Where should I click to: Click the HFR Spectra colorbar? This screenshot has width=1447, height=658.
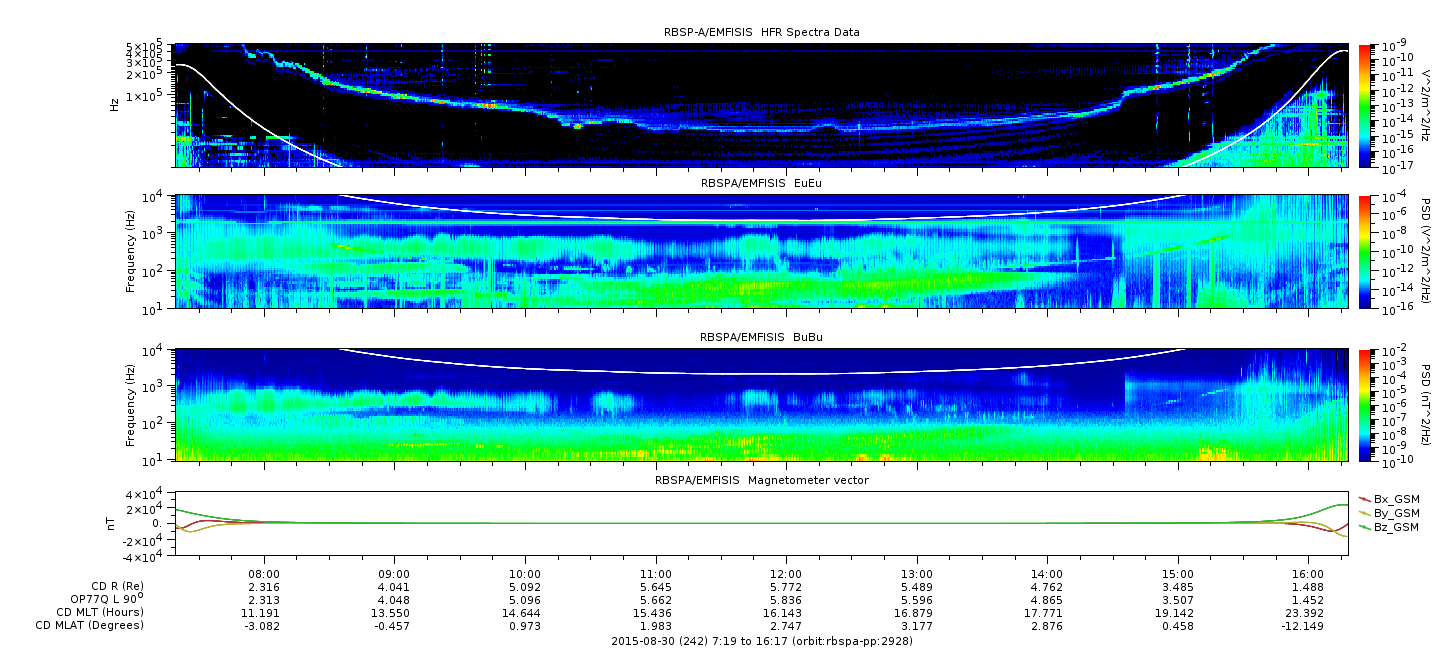1365,105
